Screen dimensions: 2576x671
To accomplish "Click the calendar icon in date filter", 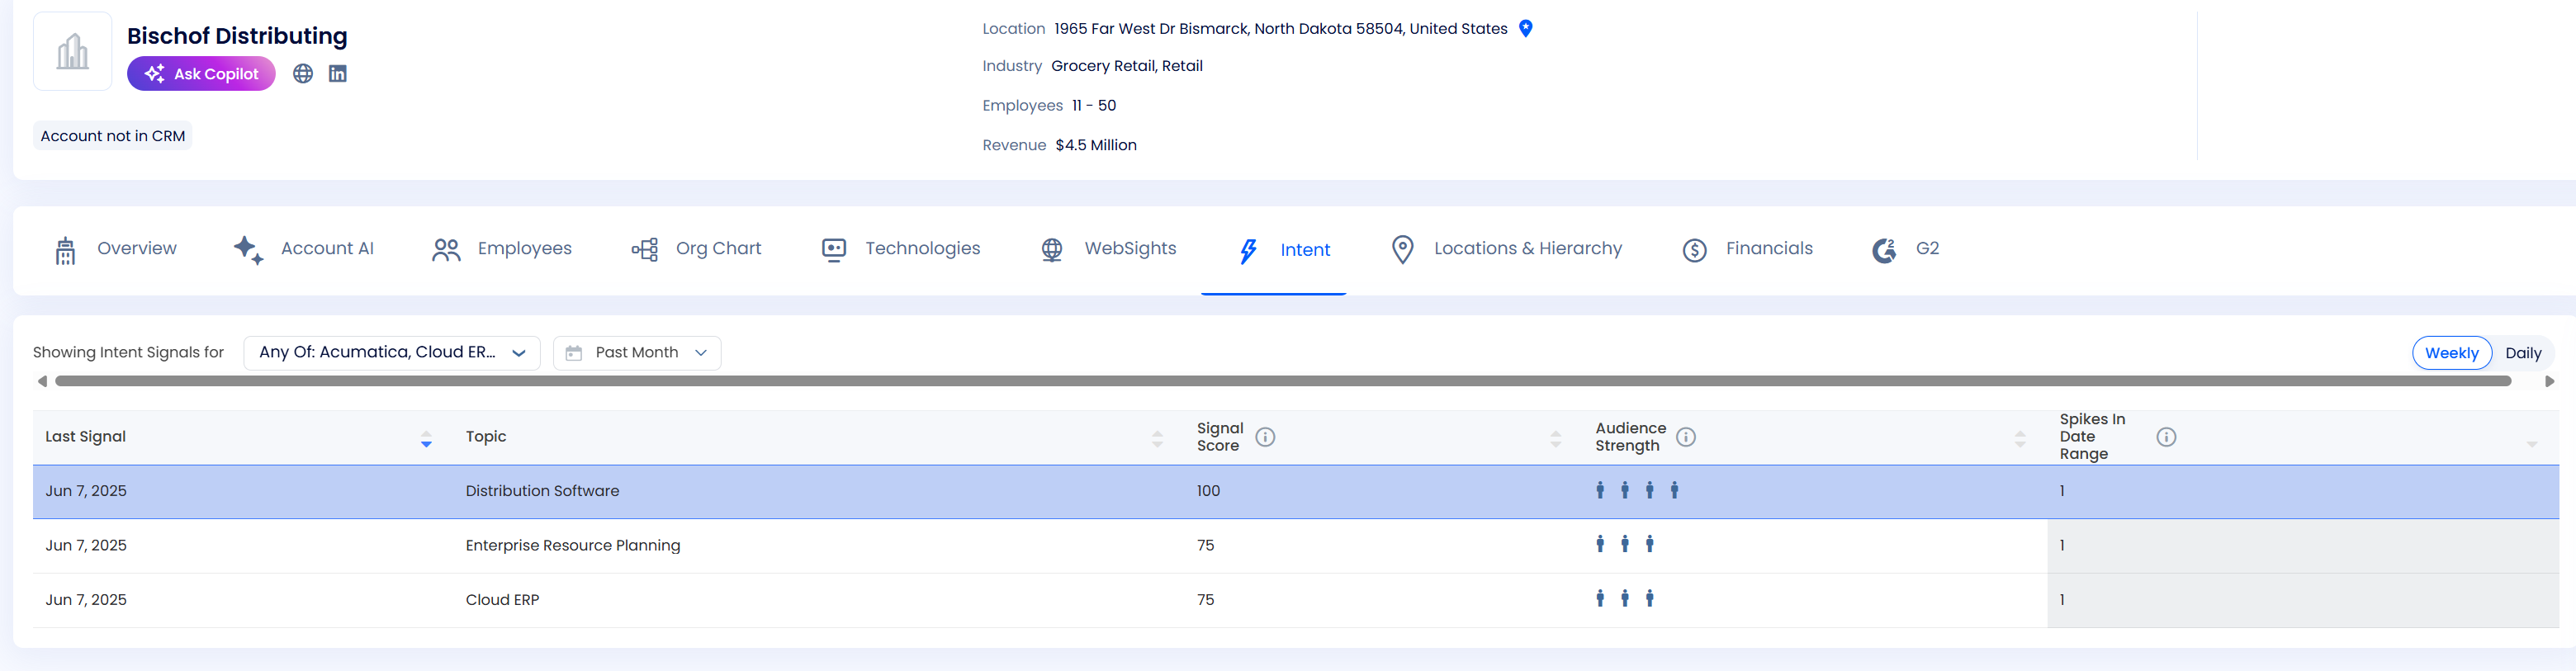I will click(x=574, y=353).
